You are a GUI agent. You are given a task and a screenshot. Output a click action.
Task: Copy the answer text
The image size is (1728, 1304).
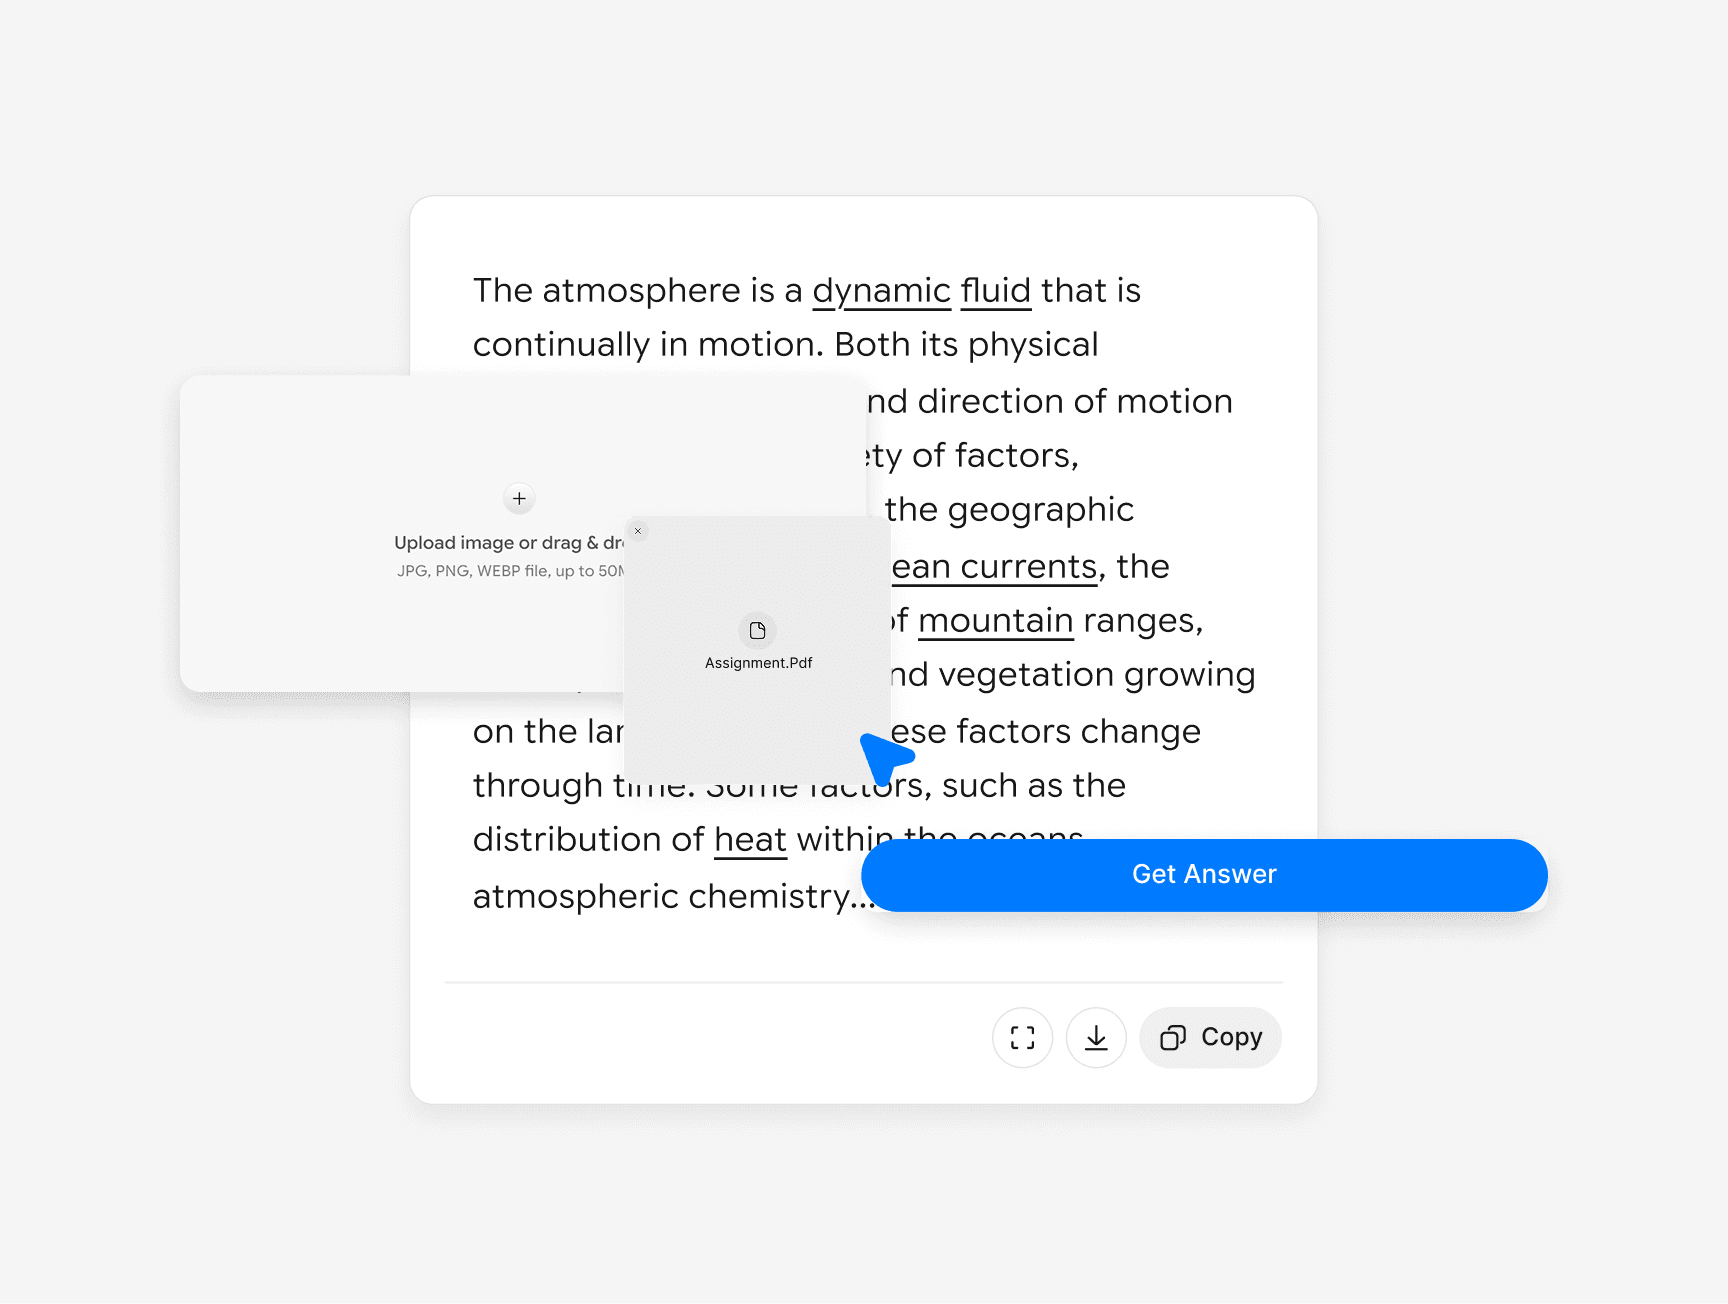[1210, 1038]
